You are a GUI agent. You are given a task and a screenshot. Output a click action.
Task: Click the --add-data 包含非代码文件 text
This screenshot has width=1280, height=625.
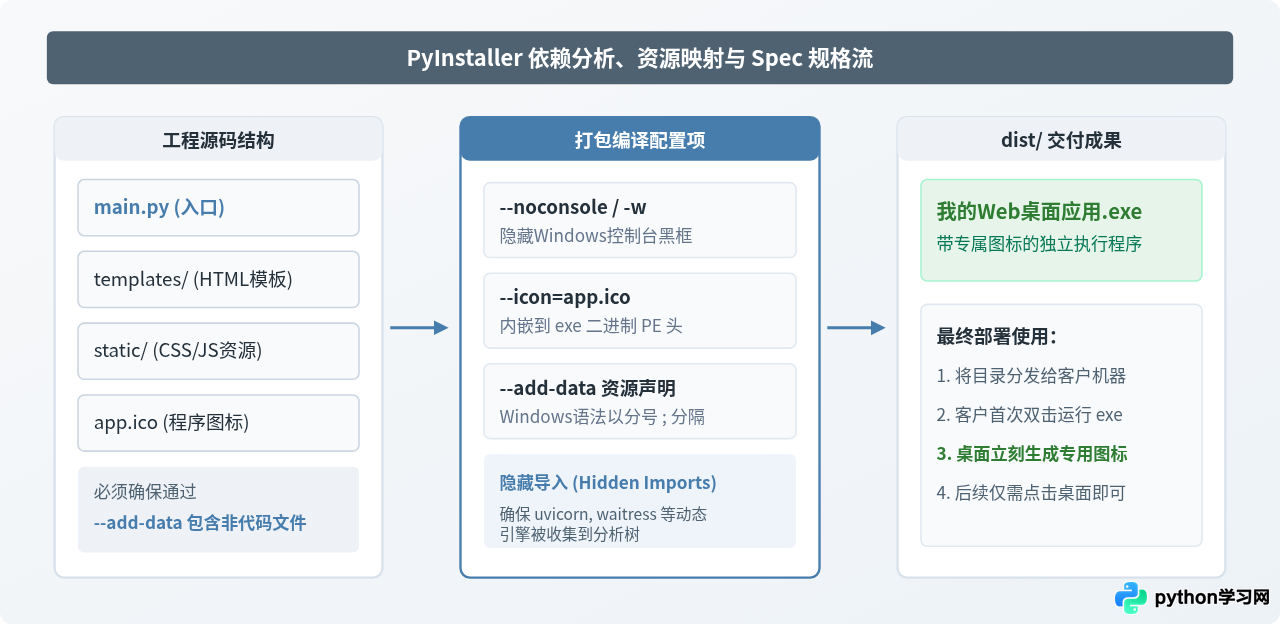coord(200,522)
